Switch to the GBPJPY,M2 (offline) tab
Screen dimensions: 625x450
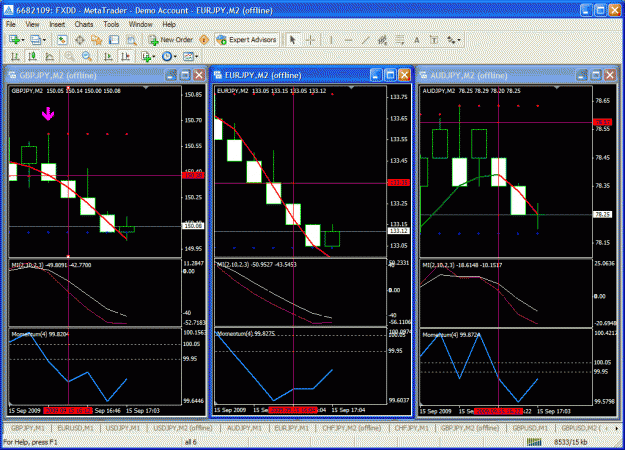coord(470,428)
